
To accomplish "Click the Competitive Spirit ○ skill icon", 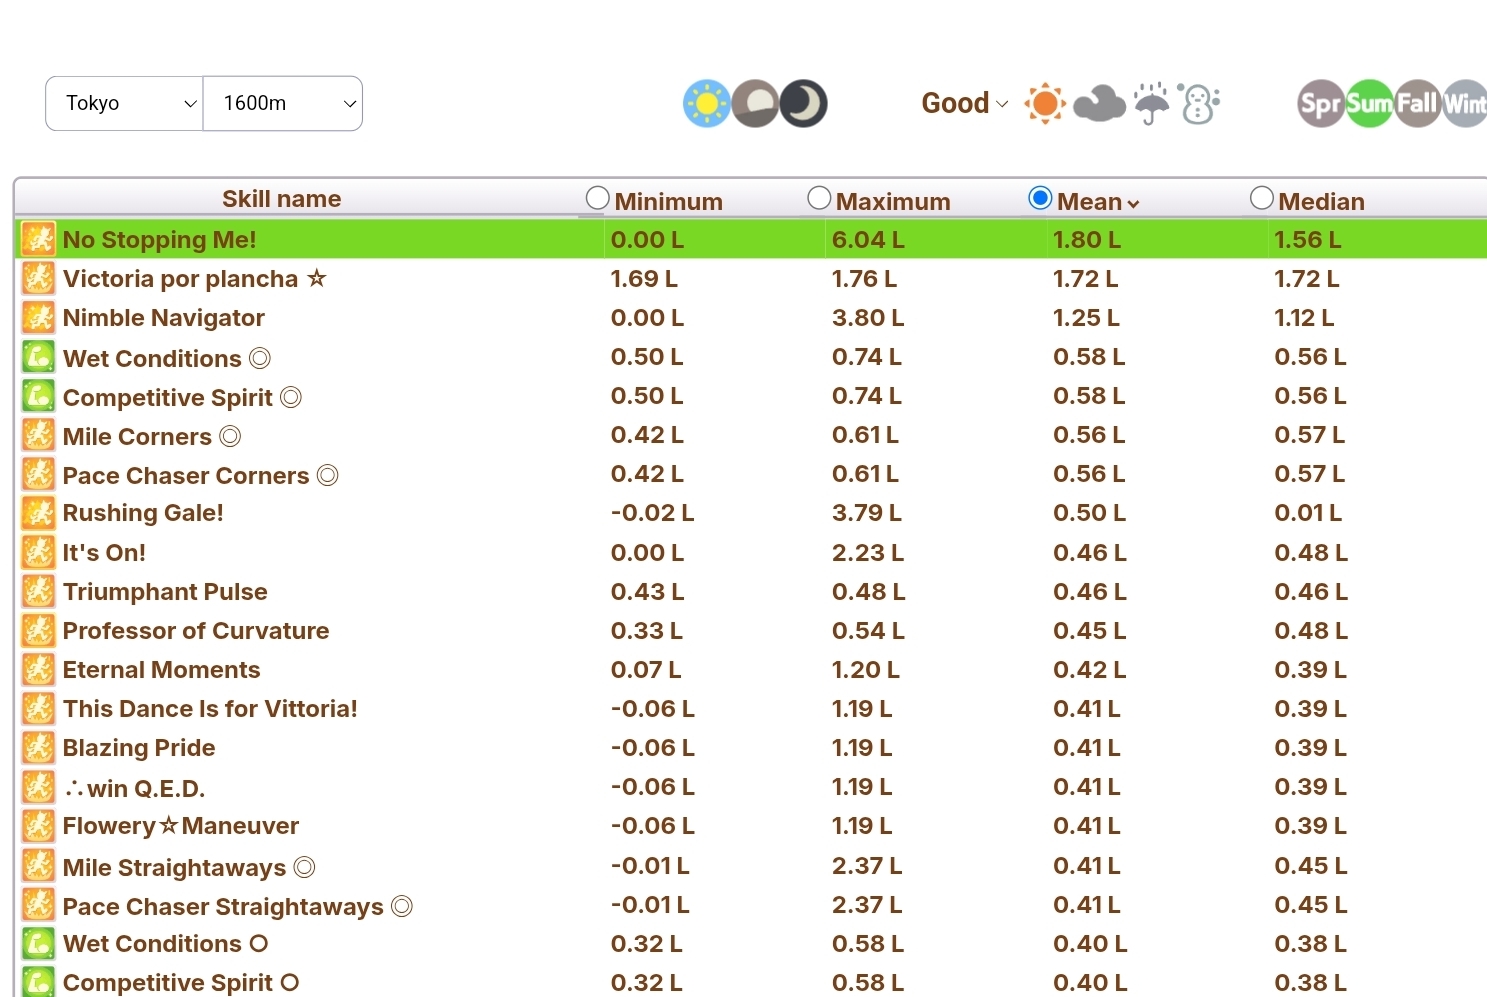I will coord(38,982).
